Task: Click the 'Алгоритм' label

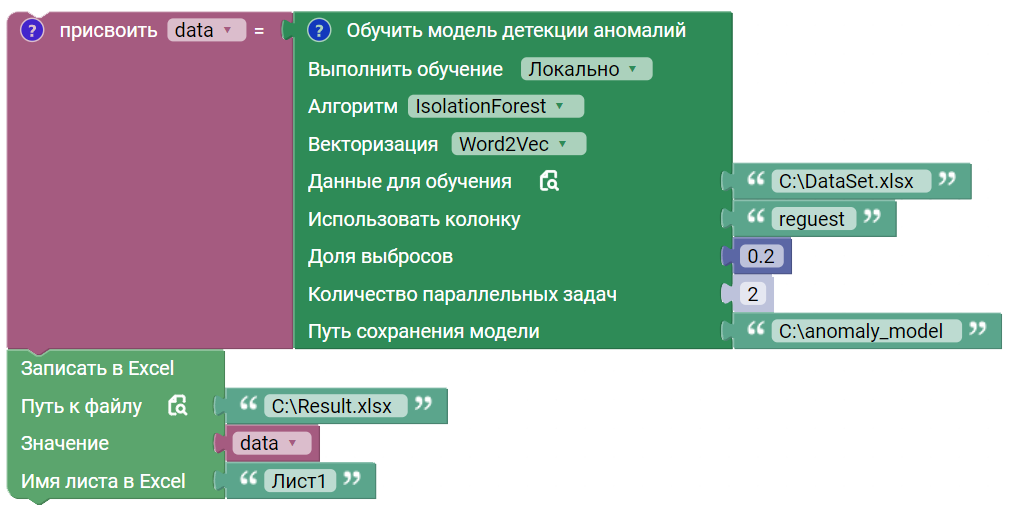Action: (353, 106)
